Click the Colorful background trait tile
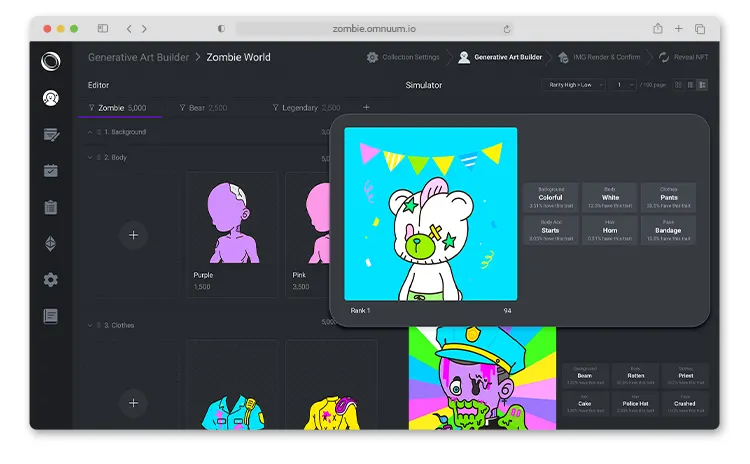This screenshot has height=464, width=750. pyautogui.click(x=551, y=197)
